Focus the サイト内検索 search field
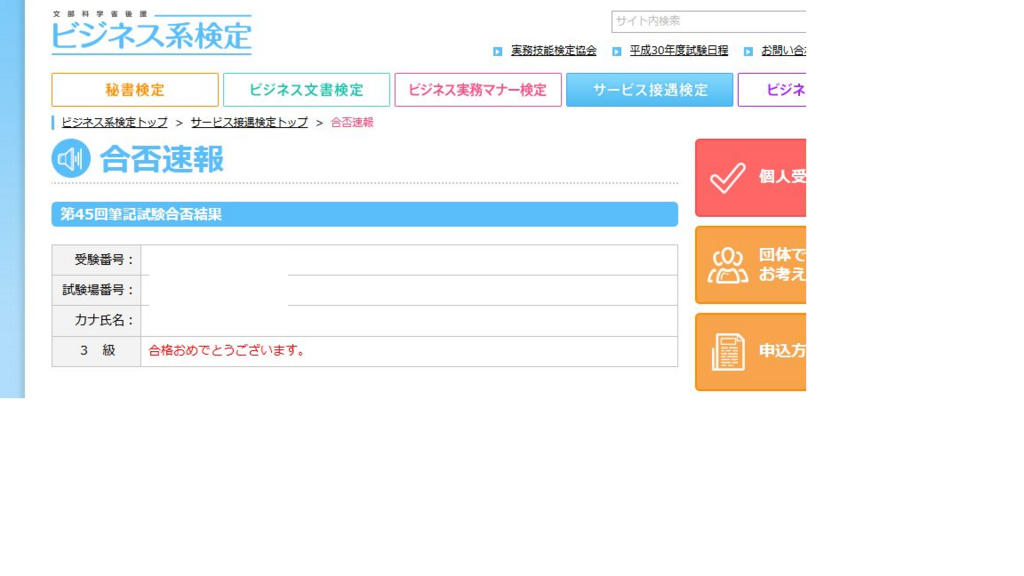 point(709,22)
